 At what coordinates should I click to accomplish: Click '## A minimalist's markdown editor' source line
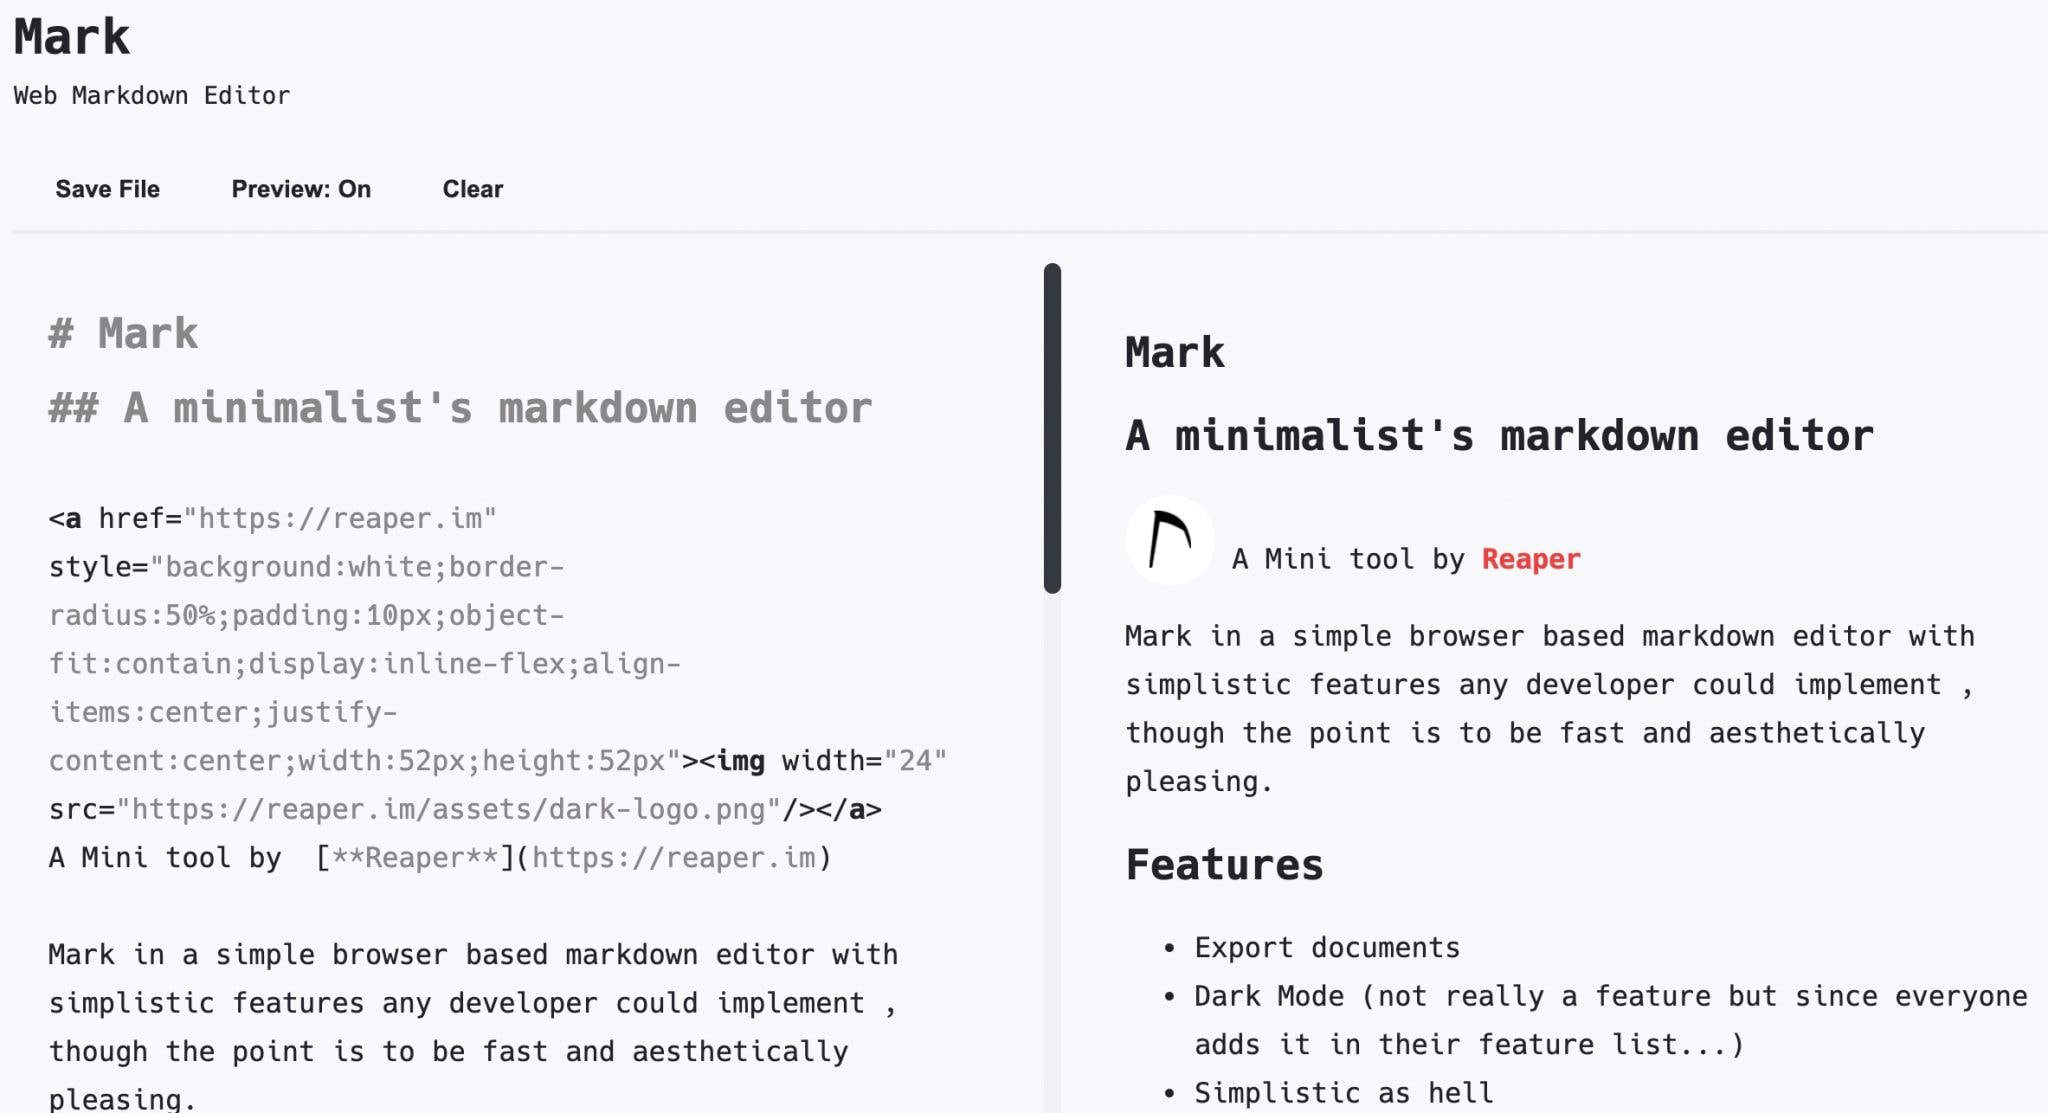(460, 408)
